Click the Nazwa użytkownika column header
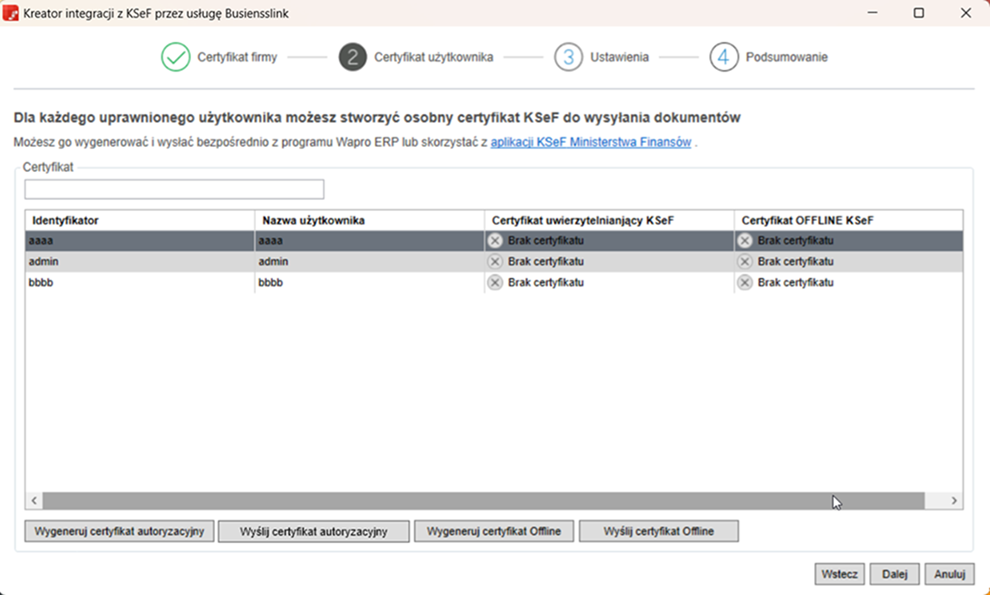 click(369, 219)
